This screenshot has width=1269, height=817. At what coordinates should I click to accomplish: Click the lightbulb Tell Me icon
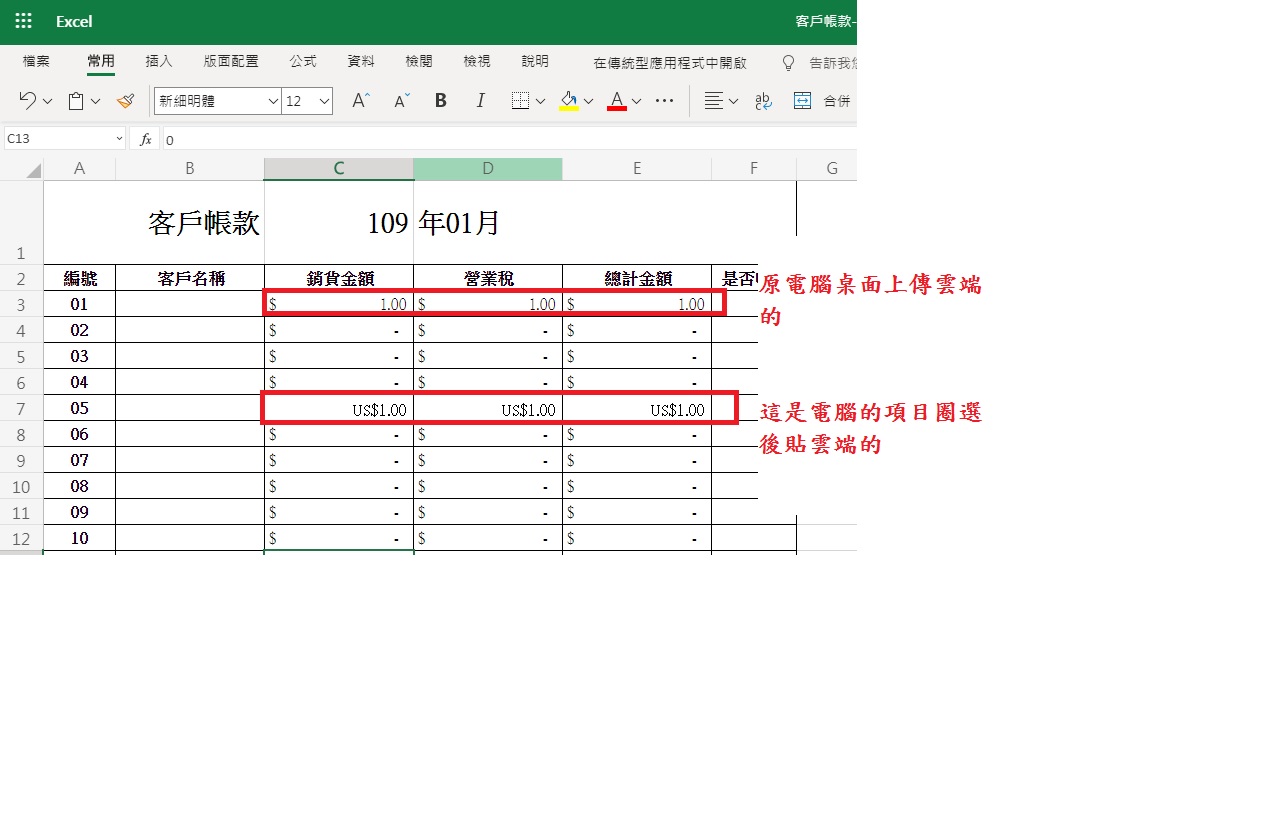789,61
